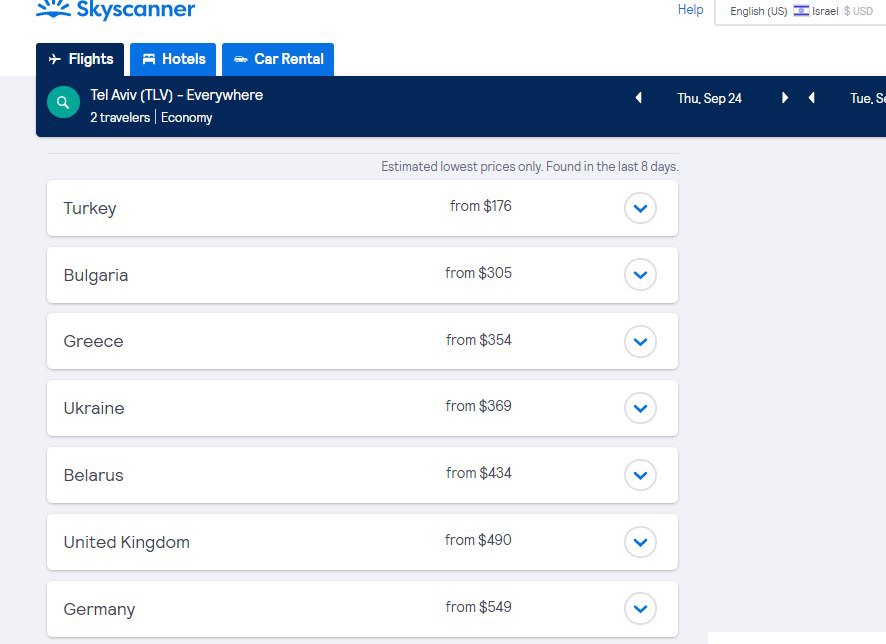Click the 2 travelers text
Image resolution: width=886 pixels, height=644 pixels.
click(x=120, y=118)
